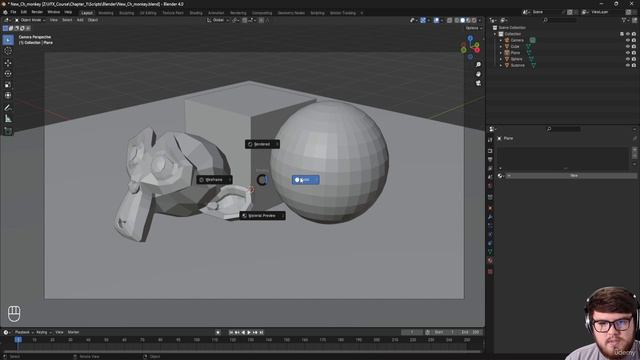
Task: Select the Scale tool
Action: click(x=8, y=85)
